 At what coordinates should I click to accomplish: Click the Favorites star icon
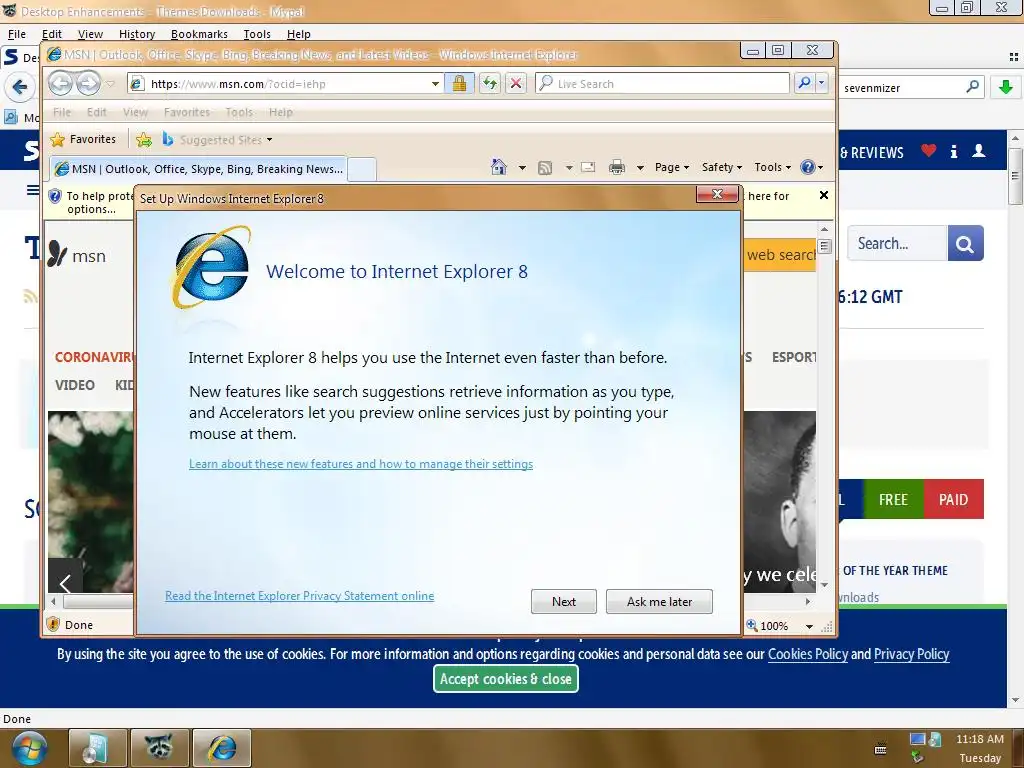tap(57, 139)
